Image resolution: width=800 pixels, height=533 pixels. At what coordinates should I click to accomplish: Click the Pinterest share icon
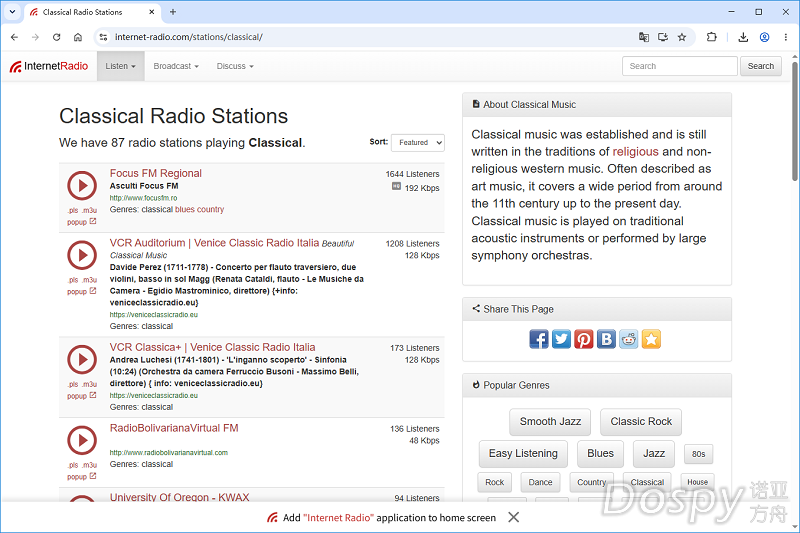tap(584, 339)
